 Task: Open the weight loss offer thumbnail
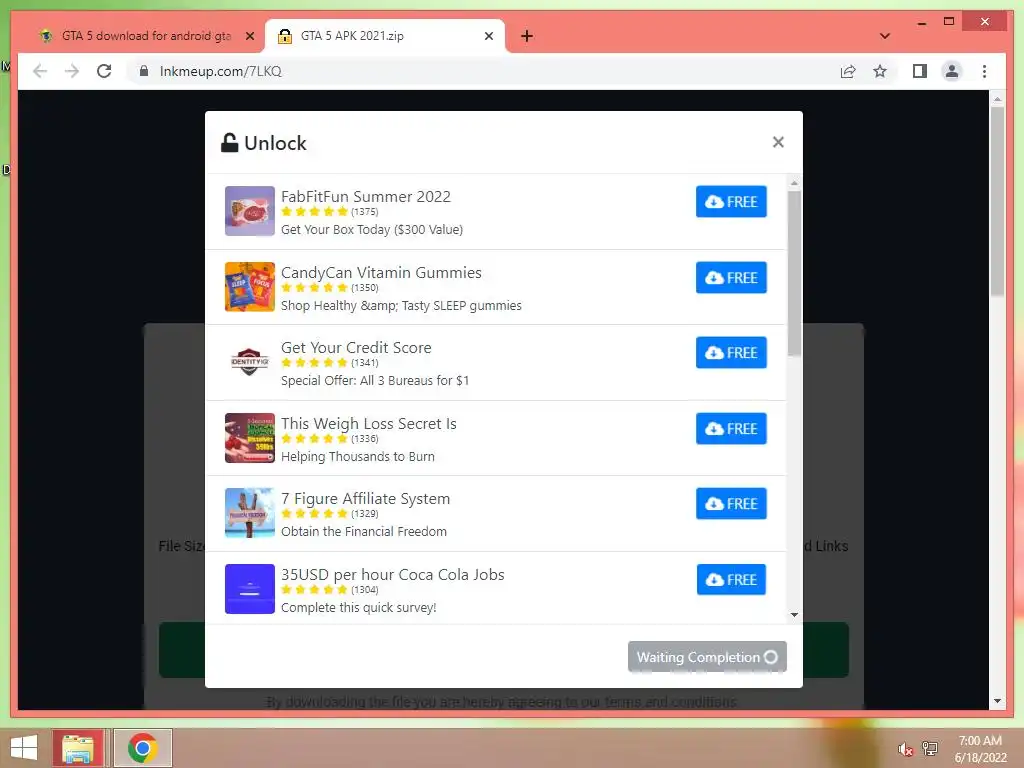[x=249, y=438]
